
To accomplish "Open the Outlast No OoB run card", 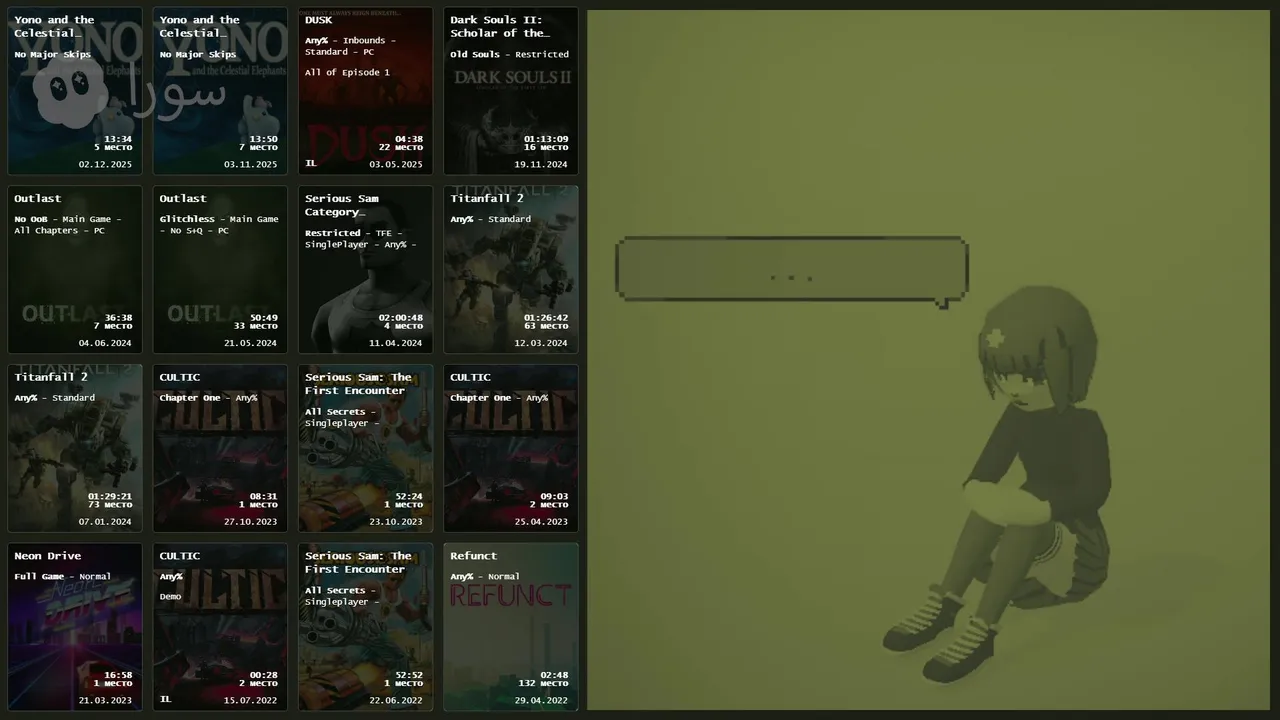I will tap(75, 270).
